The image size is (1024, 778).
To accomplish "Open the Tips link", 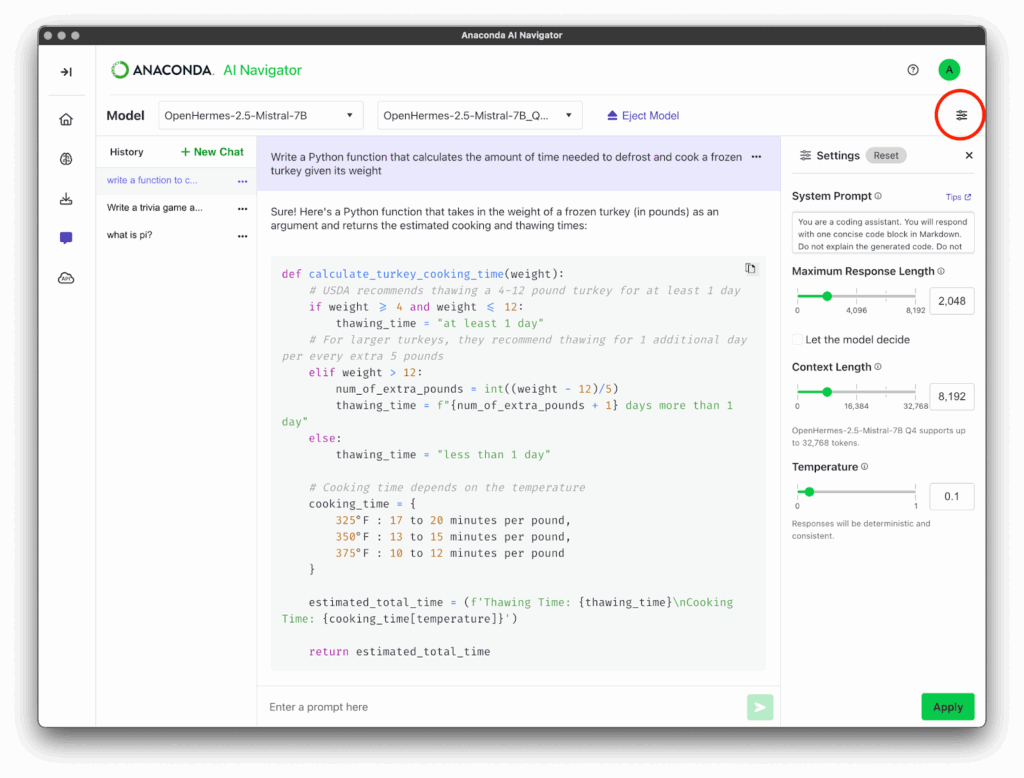I will [958, 197].
